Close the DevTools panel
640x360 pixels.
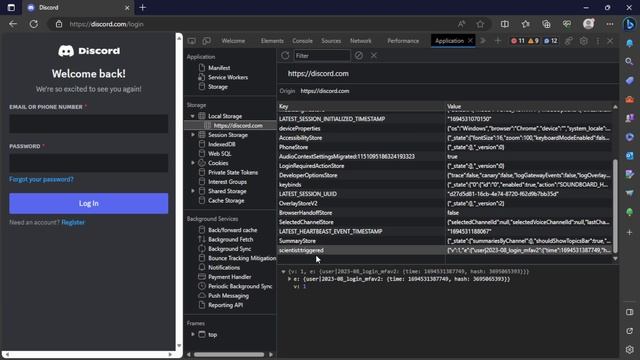pyautogui.click(x=610, y=41)
